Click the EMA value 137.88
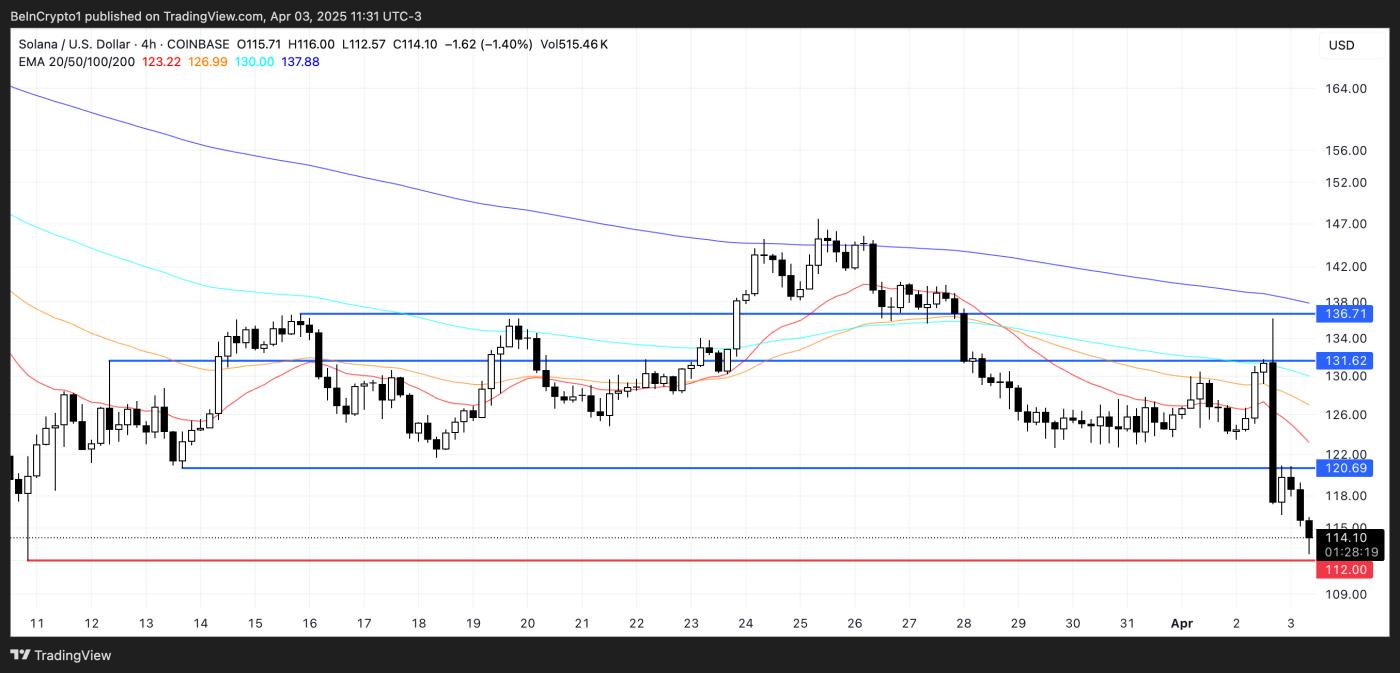This screenshot has height=673, width=1400. 300,62
